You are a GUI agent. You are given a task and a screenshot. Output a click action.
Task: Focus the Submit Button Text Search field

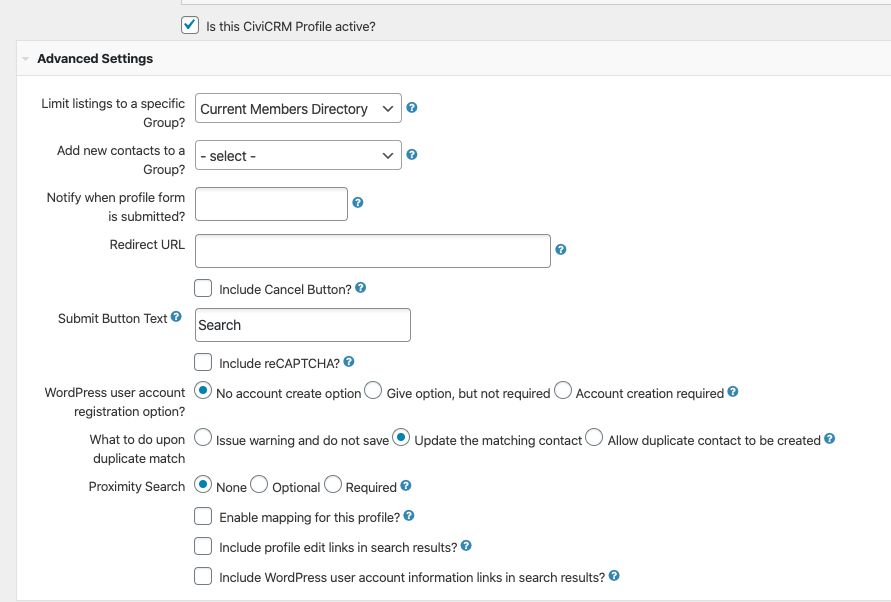pos(303,325)
